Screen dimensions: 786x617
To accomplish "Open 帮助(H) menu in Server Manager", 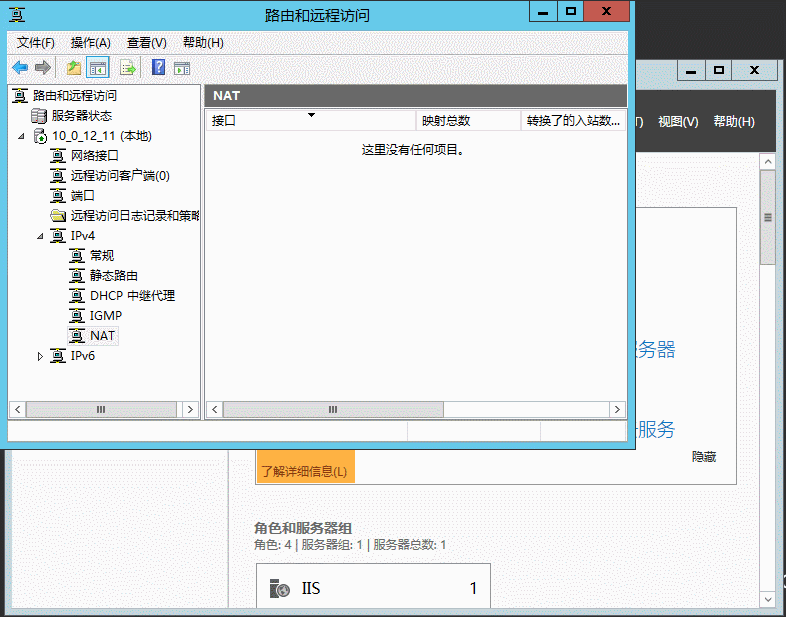I will (x=734, y=121).
